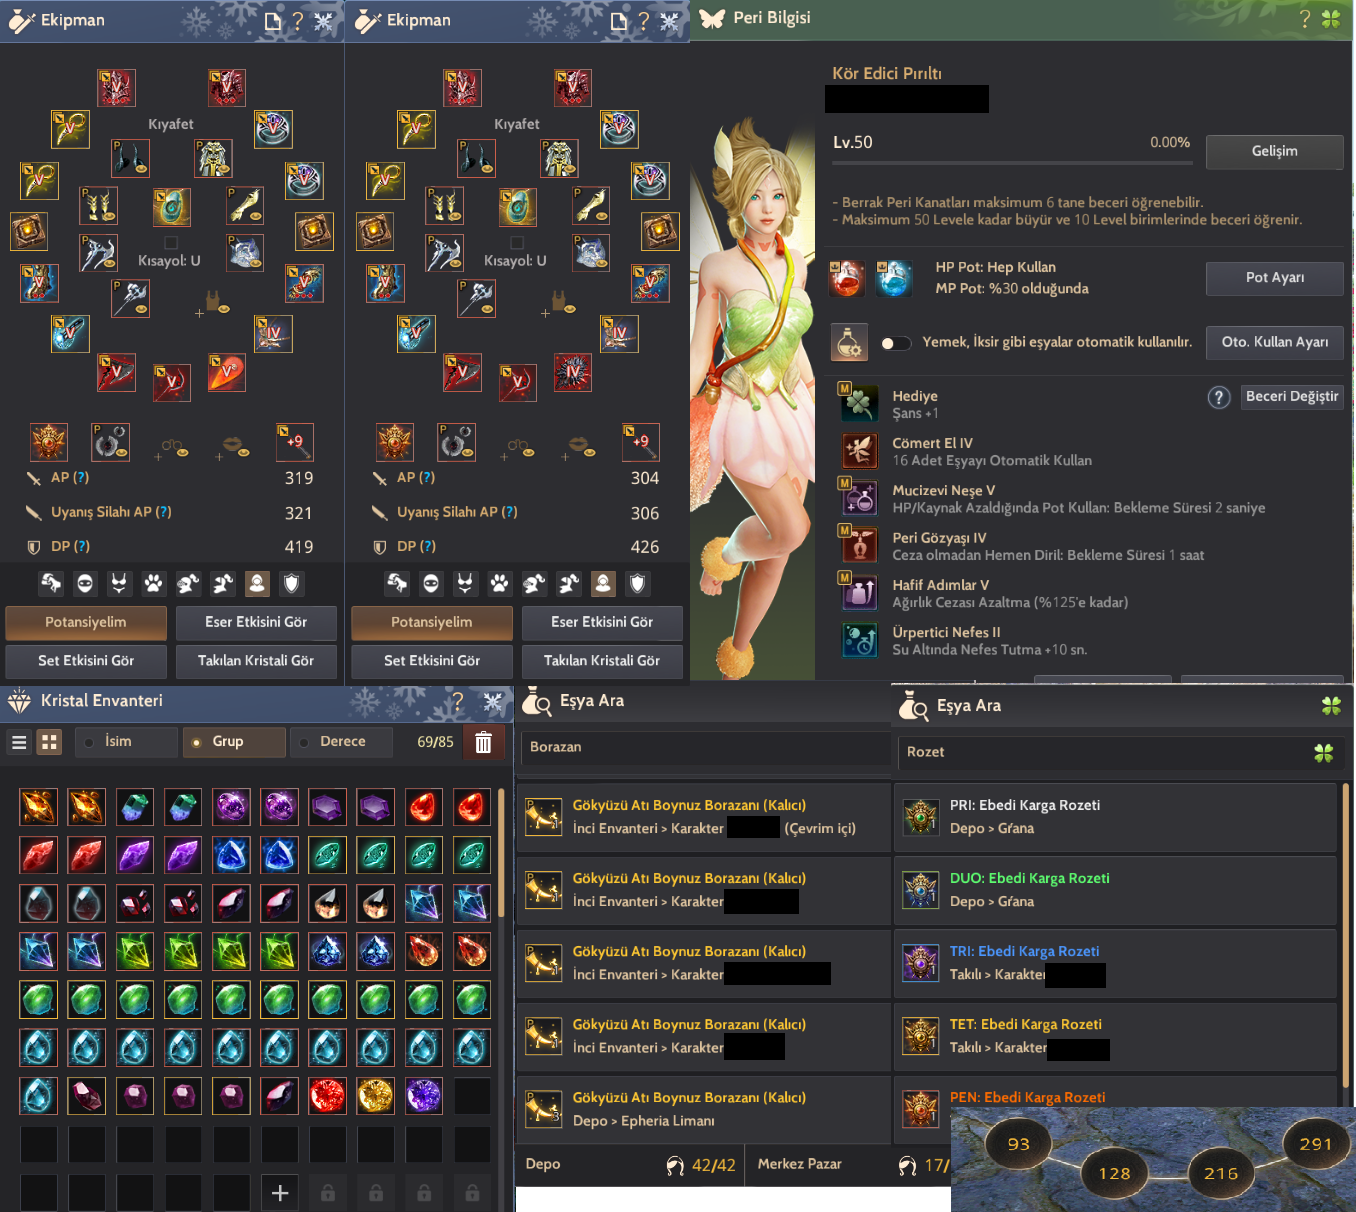
Task: Open the Kristal Envanteri help question mark
Action: 457,702
